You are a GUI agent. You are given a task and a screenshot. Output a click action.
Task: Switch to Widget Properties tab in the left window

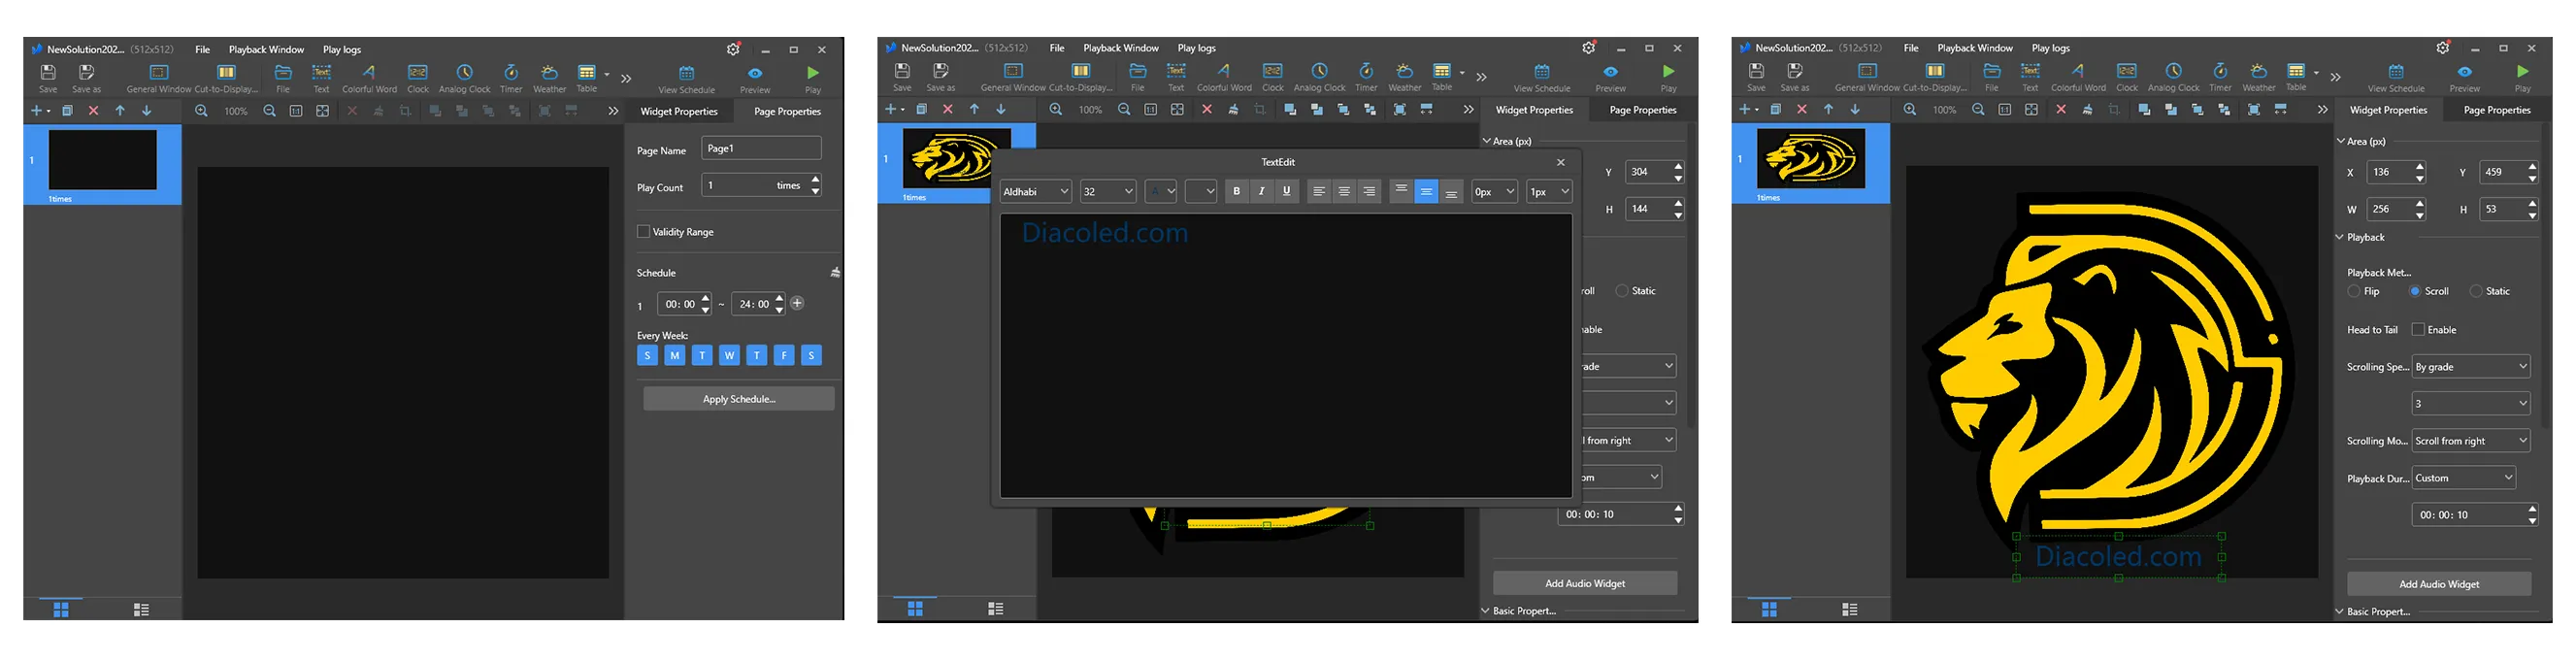tap(679, 111)
